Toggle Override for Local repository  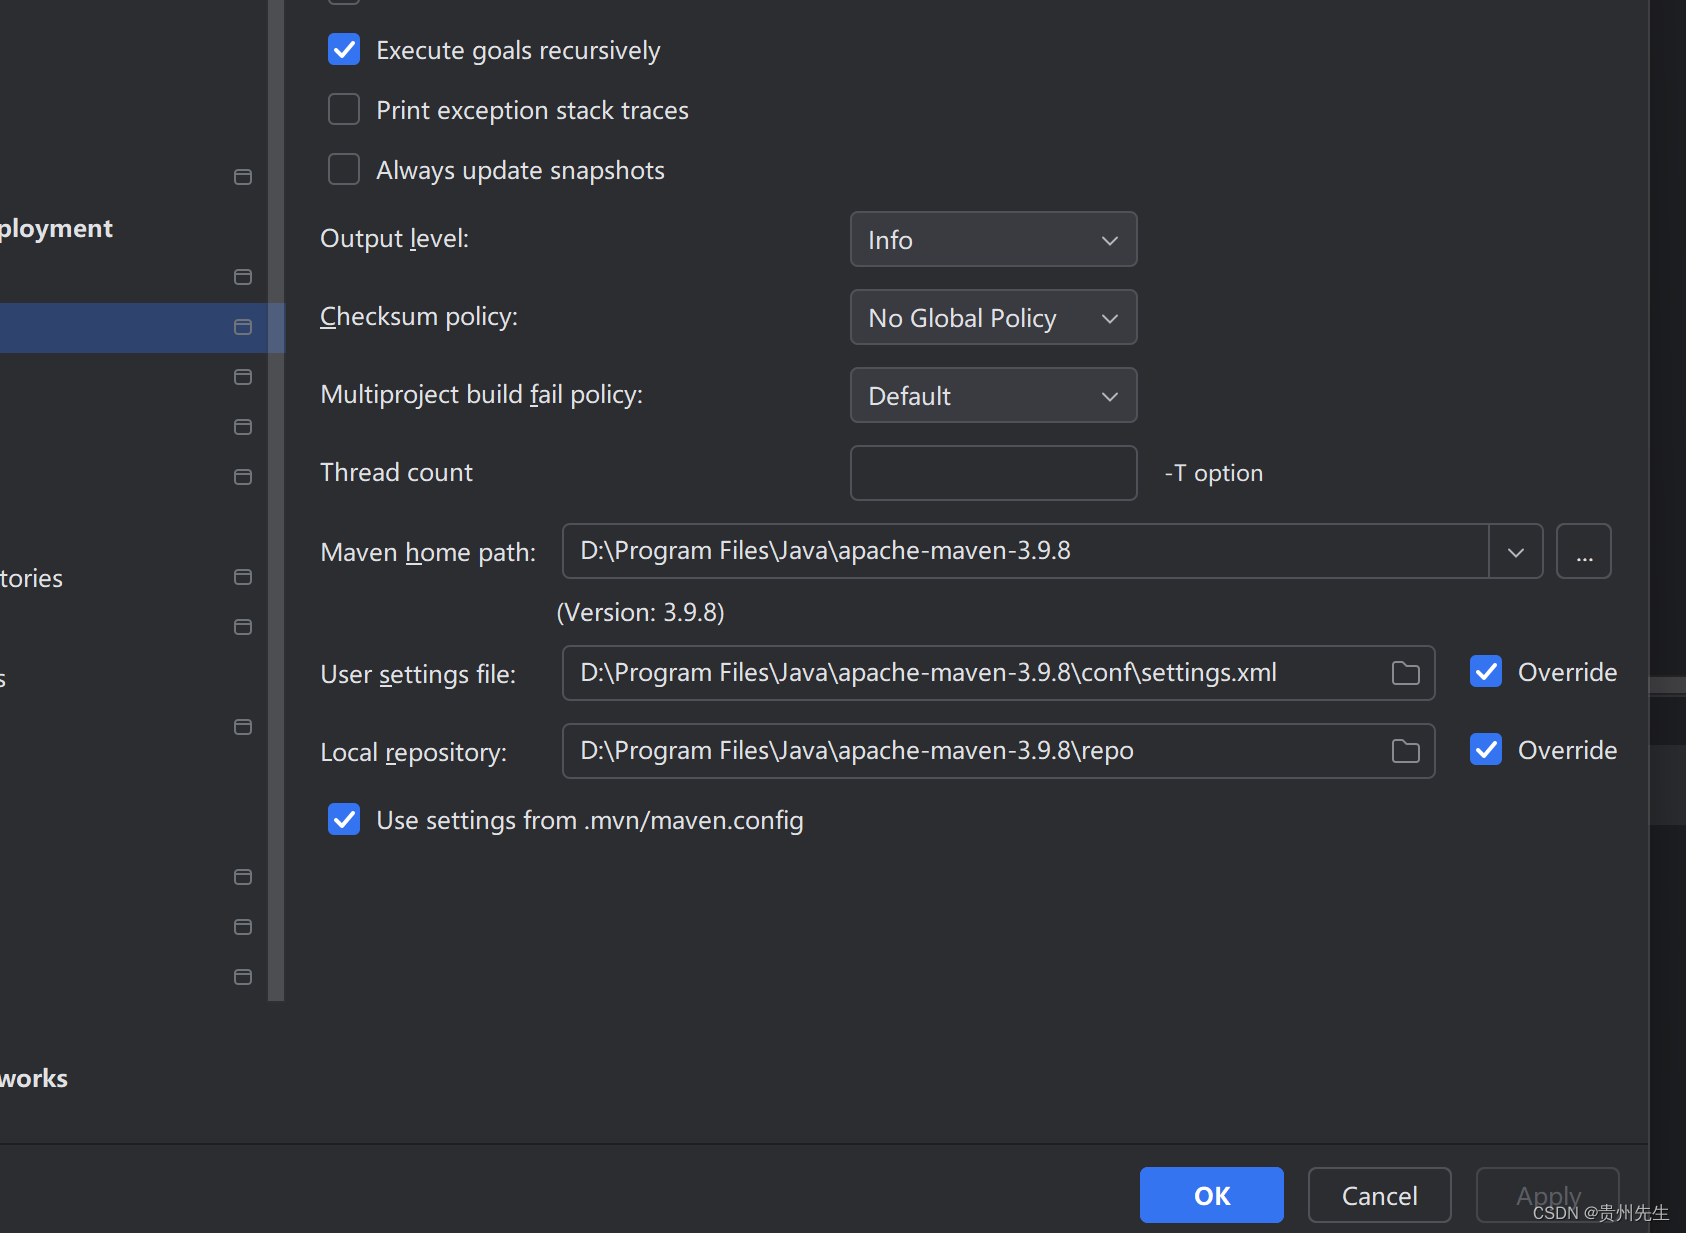1486,750
